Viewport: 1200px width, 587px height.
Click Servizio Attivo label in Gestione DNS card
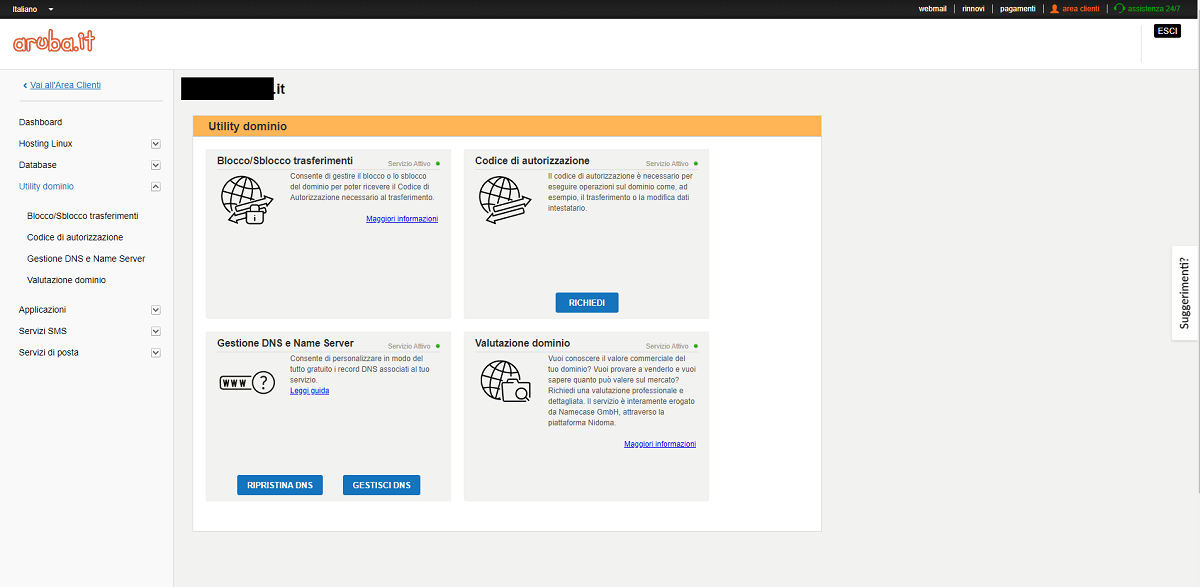409,346
